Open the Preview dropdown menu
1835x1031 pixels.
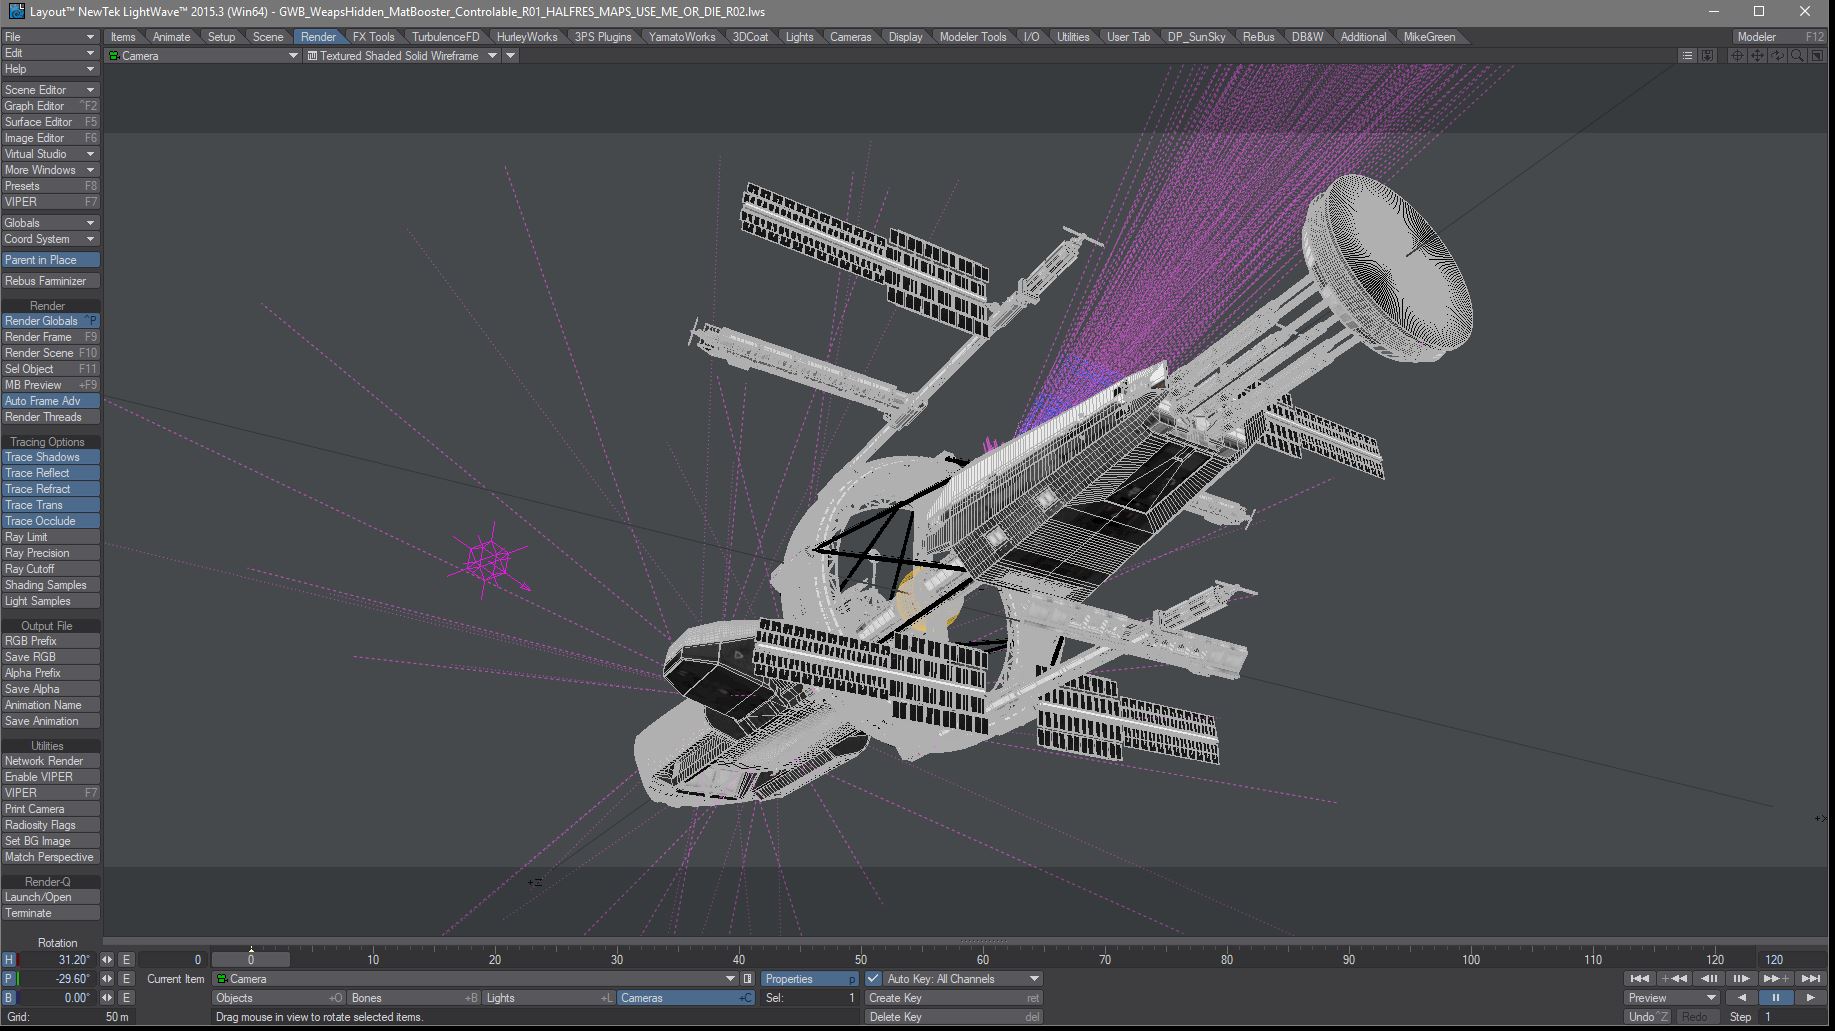point(1671,998)
